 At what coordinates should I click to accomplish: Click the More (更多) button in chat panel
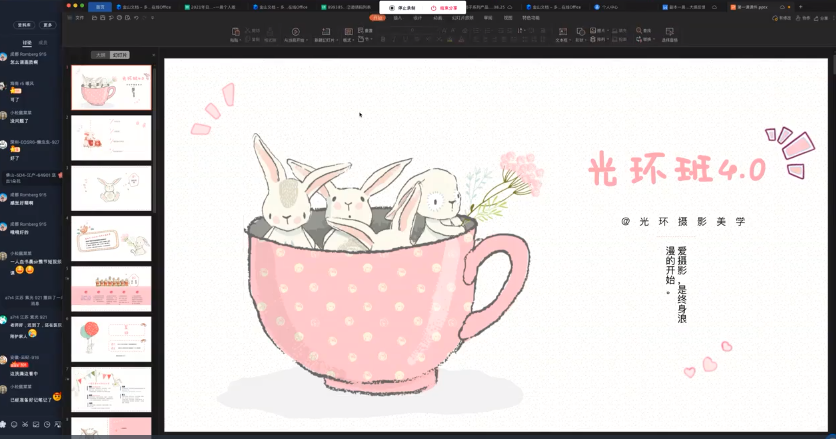coord(47,25)
